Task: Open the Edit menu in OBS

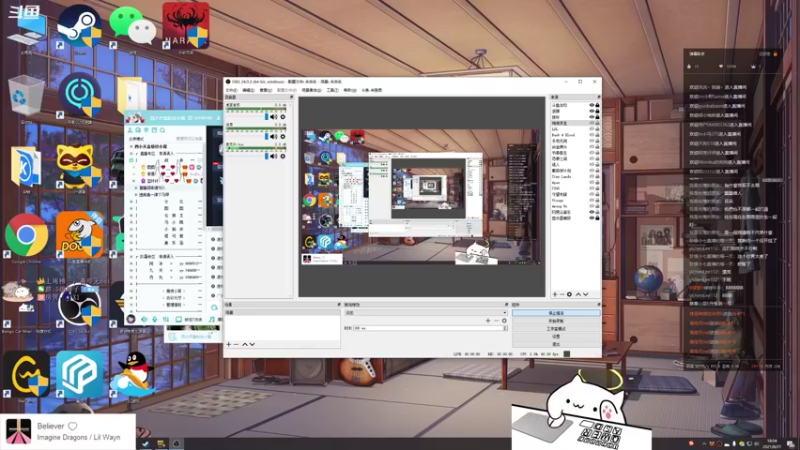Action: (248, 90)
